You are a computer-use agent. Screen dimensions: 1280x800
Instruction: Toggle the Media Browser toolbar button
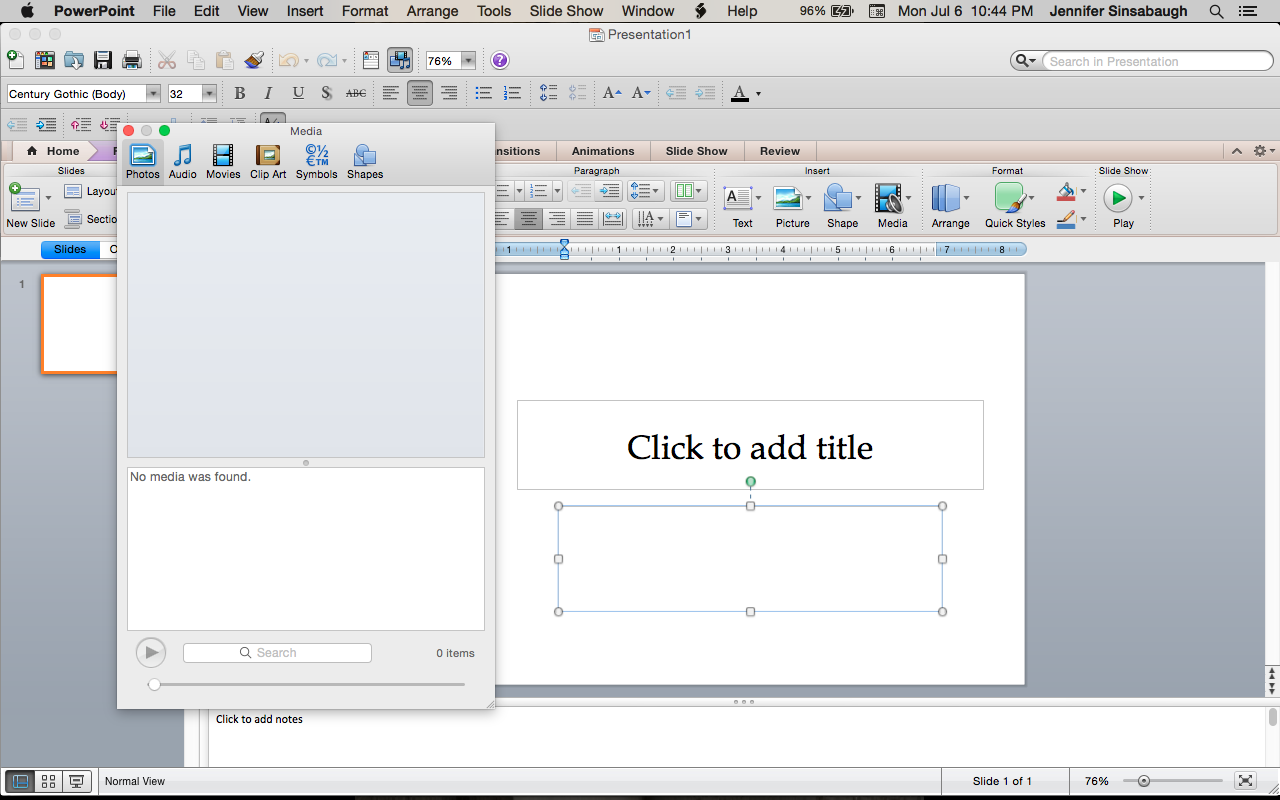tap(400, 60)
